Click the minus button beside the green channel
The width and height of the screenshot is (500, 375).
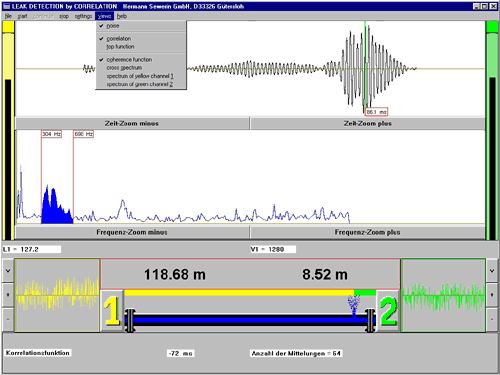click(492, 319)
